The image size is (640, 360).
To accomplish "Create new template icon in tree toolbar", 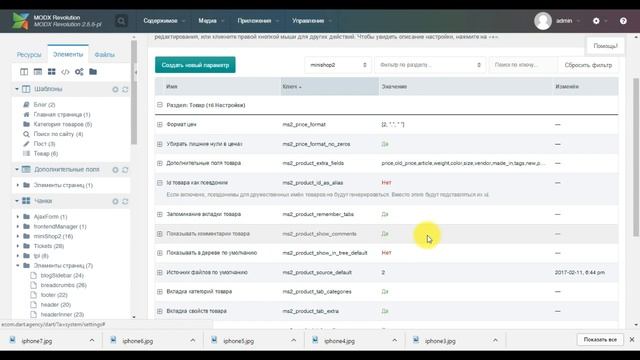I will [24, 72].
